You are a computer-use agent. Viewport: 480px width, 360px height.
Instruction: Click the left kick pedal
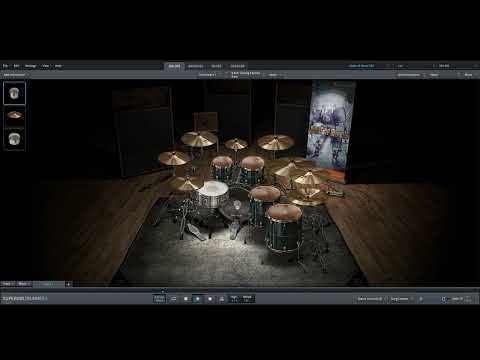195,231
